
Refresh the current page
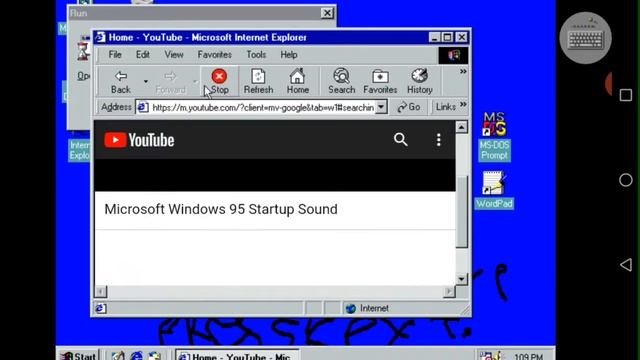coord(258,82)
